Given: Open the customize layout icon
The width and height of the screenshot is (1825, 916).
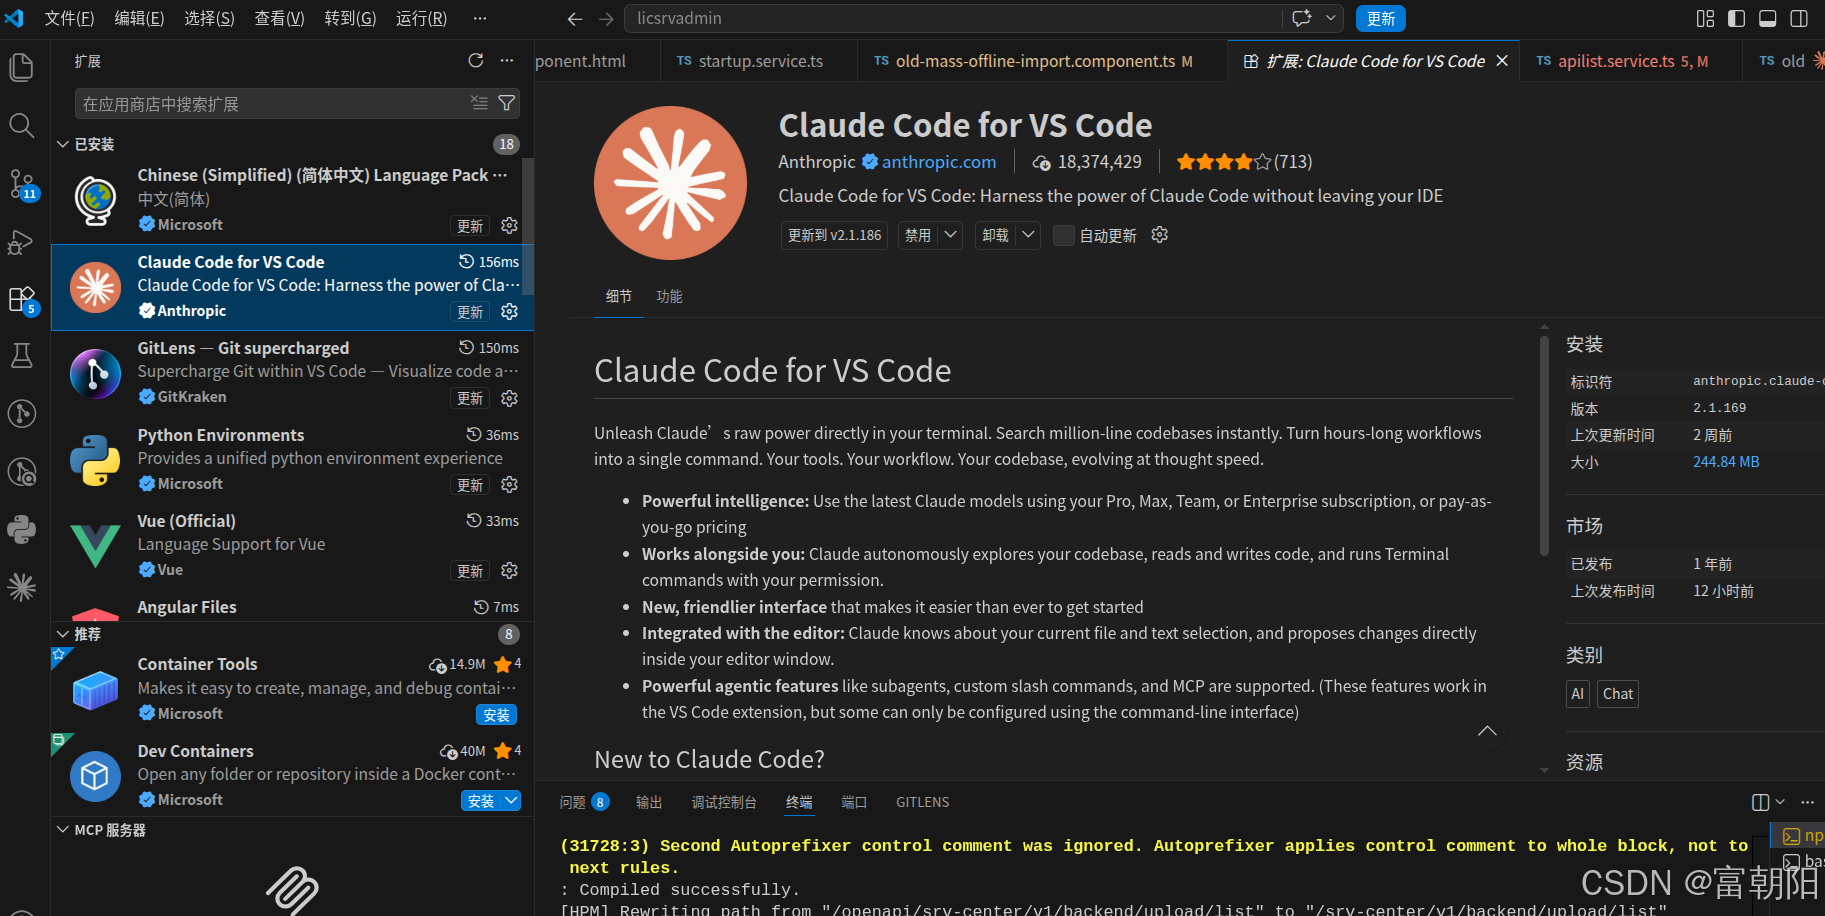Looking at the screenshot, I should (1706, 18).
